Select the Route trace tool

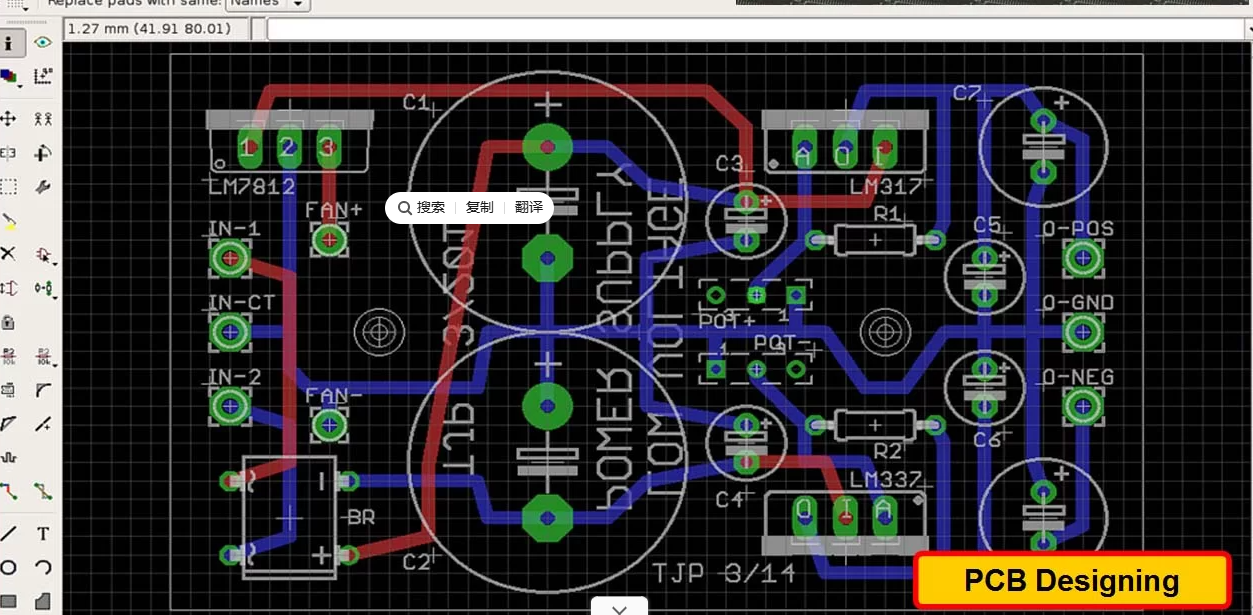point(9,491)
